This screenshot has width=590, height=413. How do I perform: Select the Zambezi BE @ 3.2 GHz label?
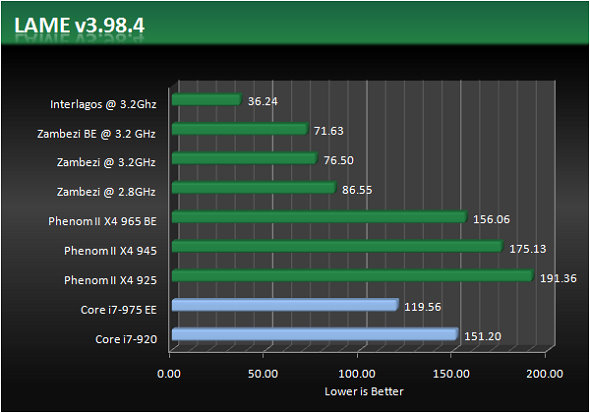click(96, 134)
